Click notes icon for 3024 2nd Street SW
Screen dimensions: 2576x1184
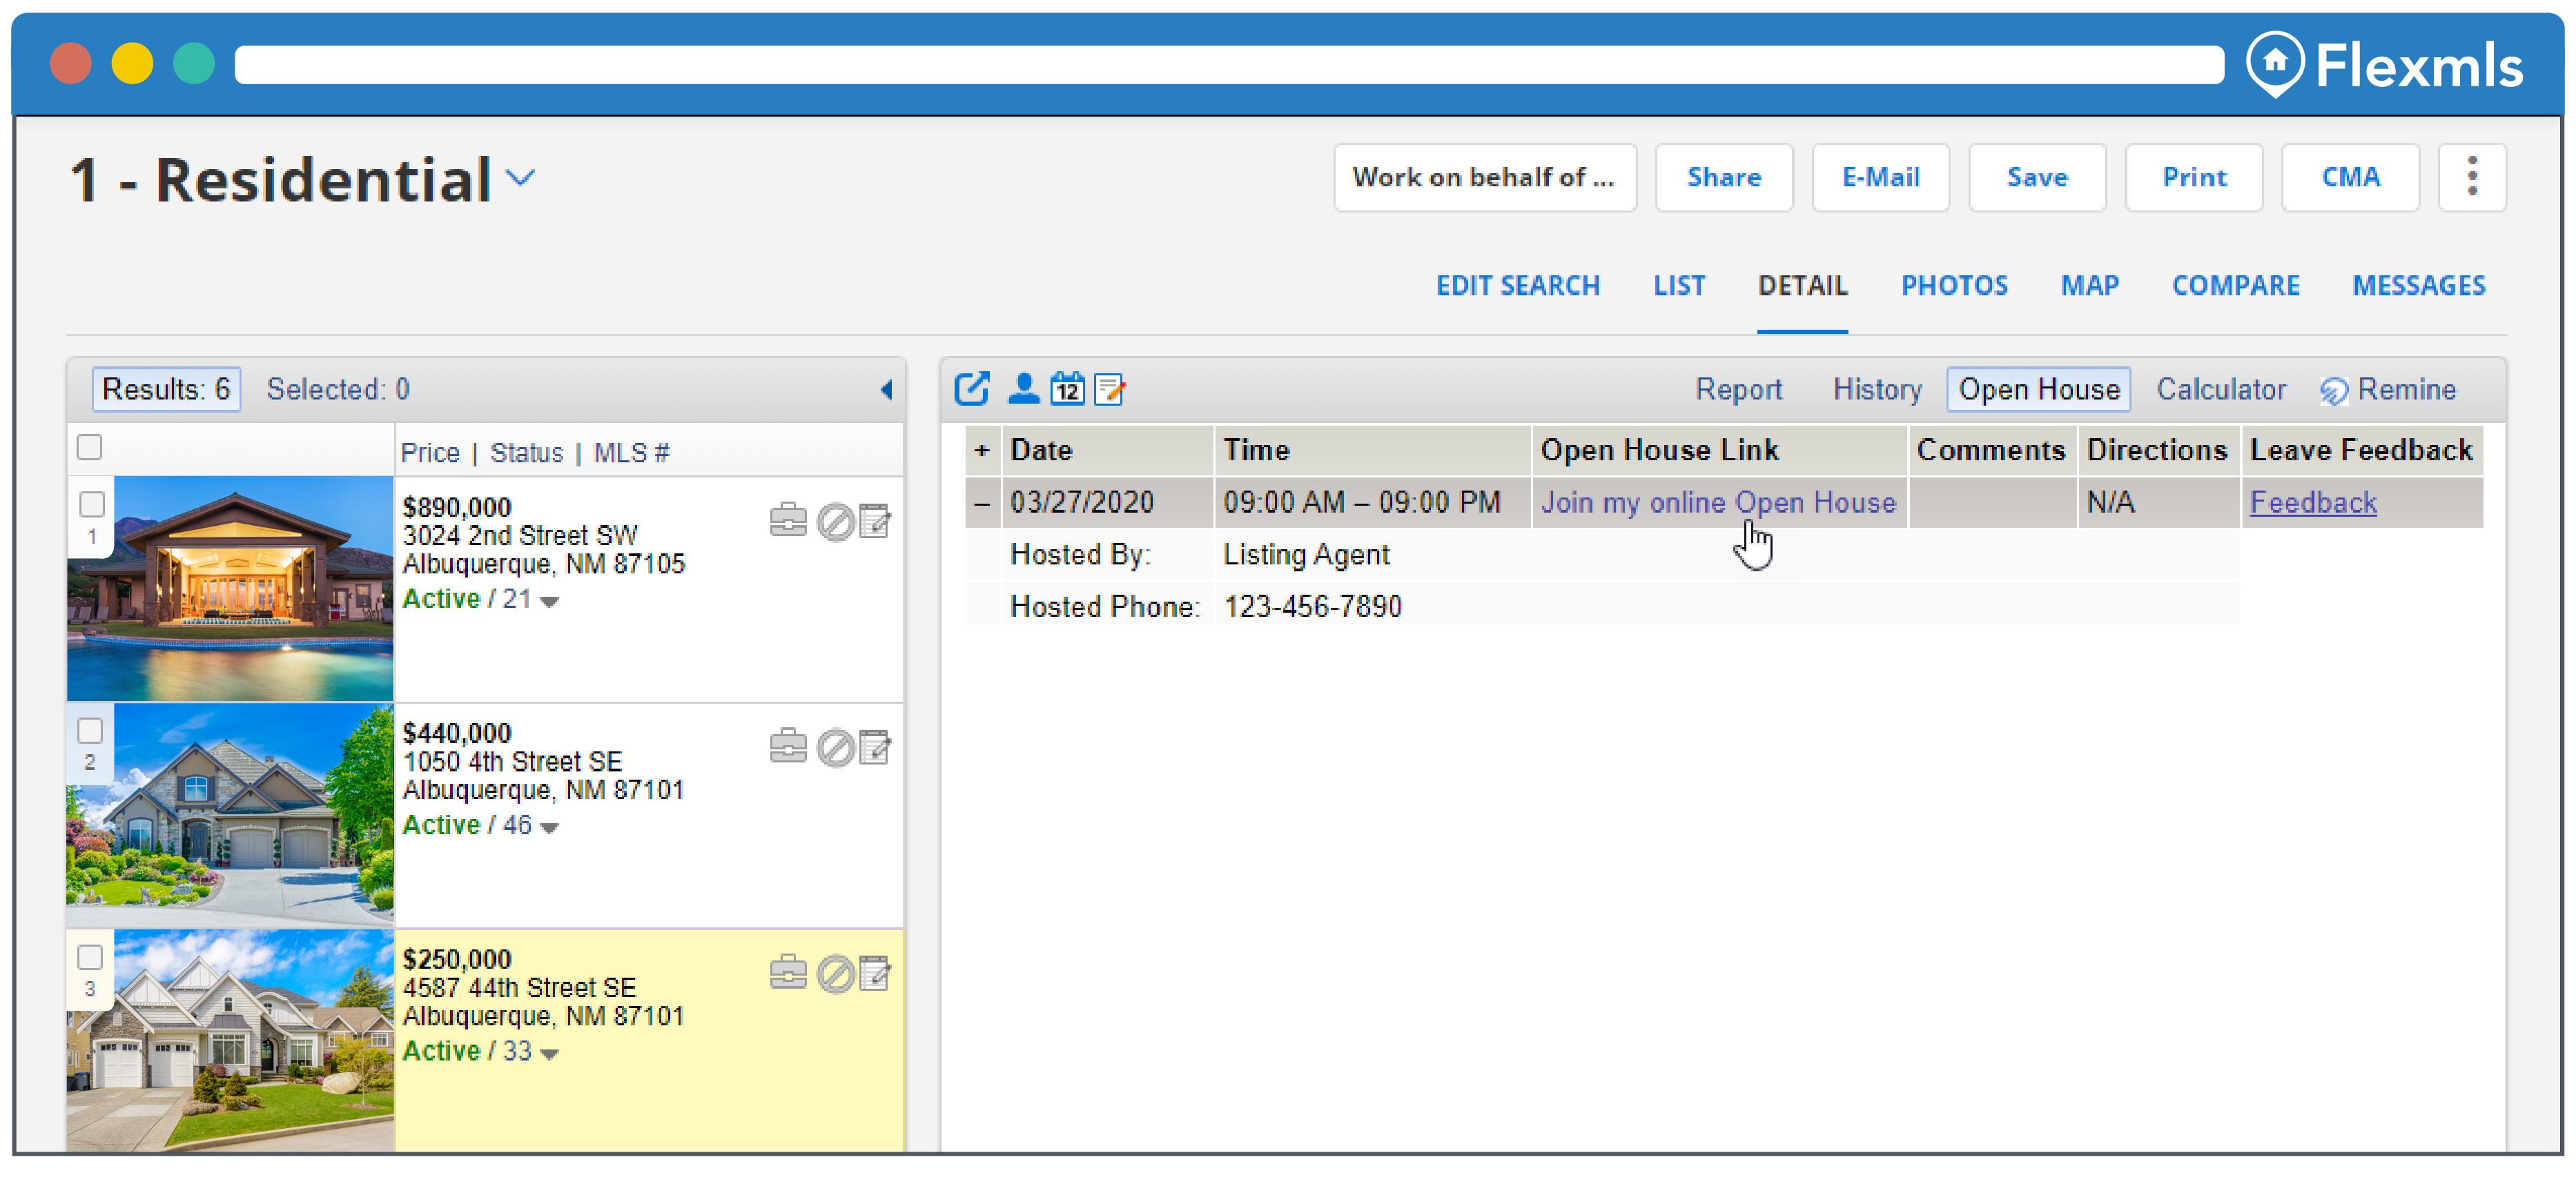click(875, 521)
